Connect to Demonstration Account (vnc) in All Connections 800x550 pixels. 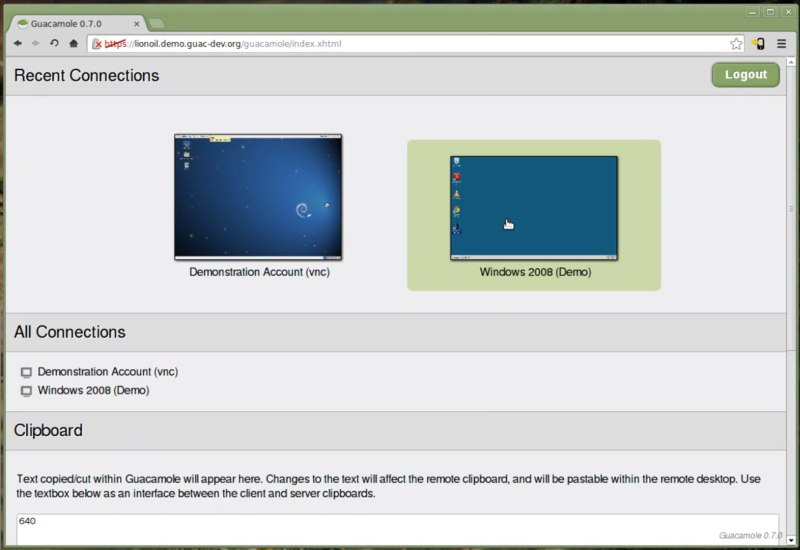tap(108, 371)
